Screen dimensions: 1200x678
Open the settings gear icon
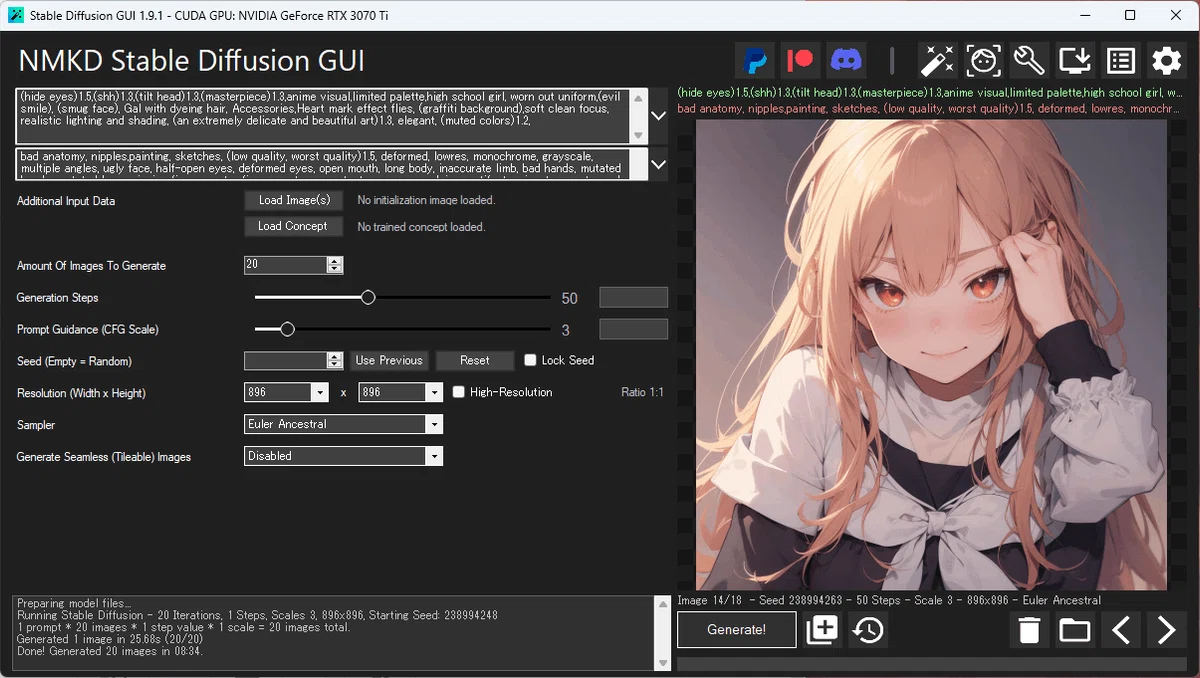(x=1167, y=61)
